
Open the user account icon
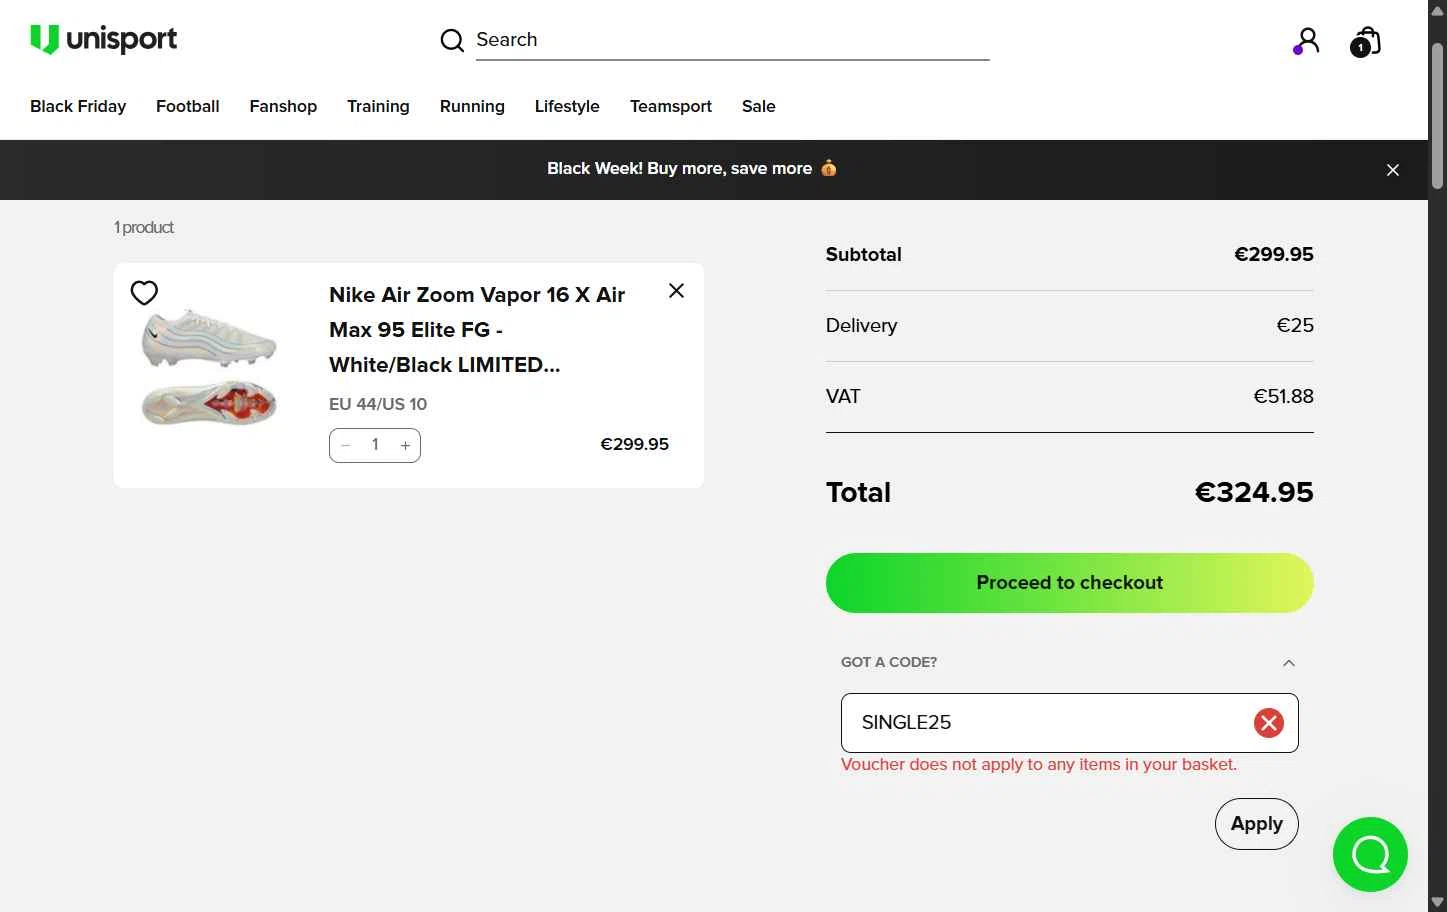click(x=1307, y=41)
